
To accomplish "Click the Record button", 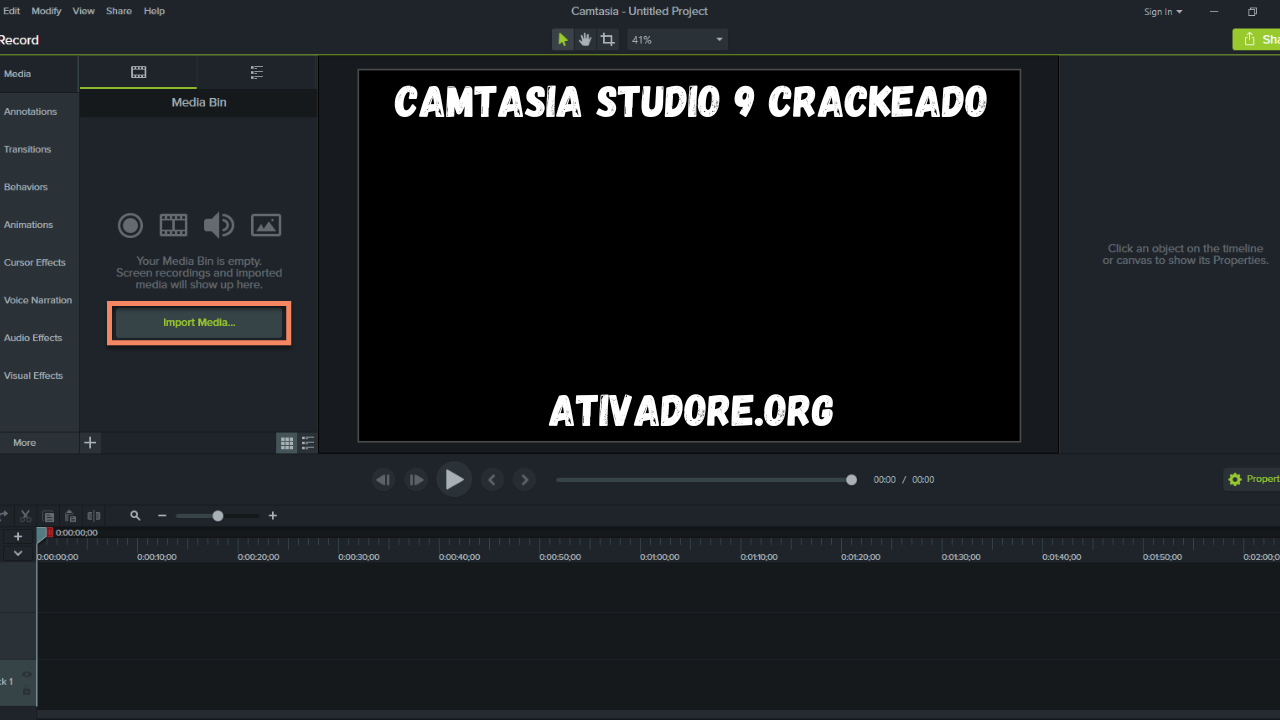I will [19, 40].
